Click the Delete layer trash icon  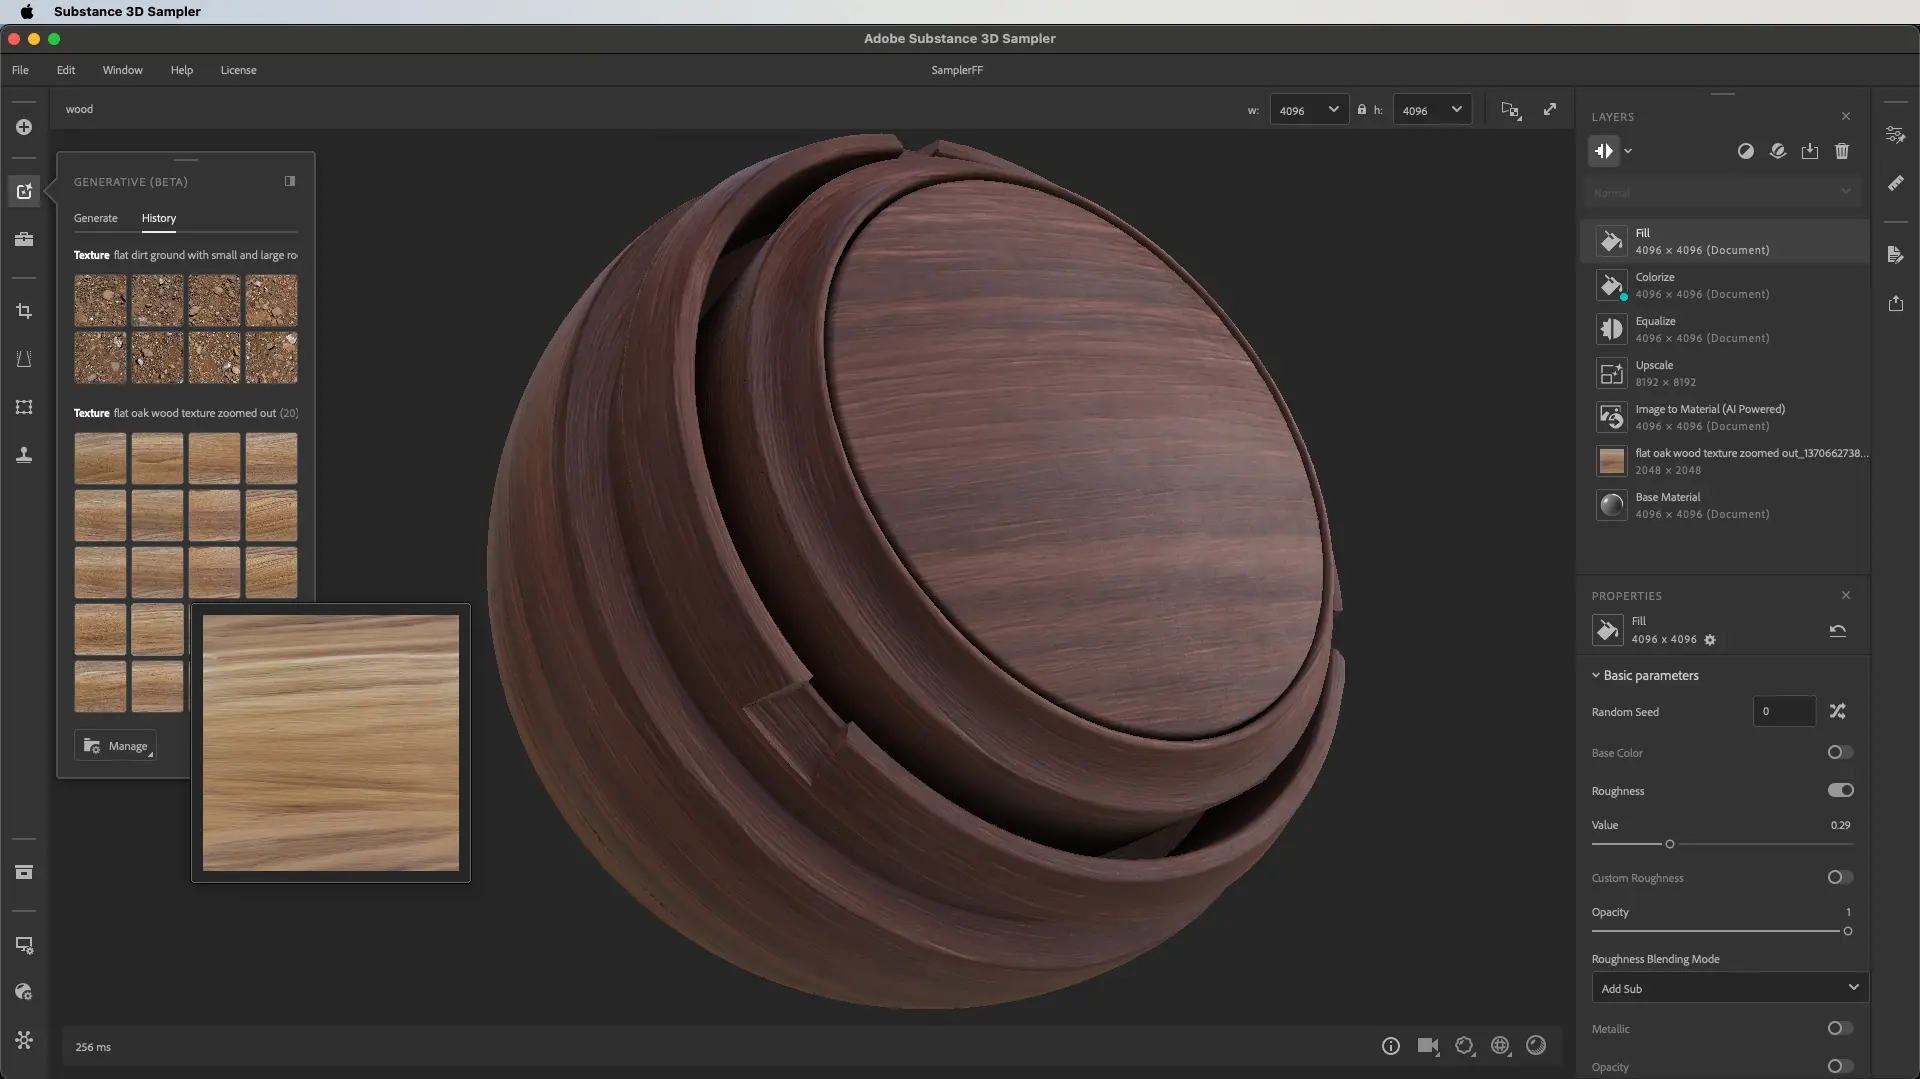coord(1842,151)
